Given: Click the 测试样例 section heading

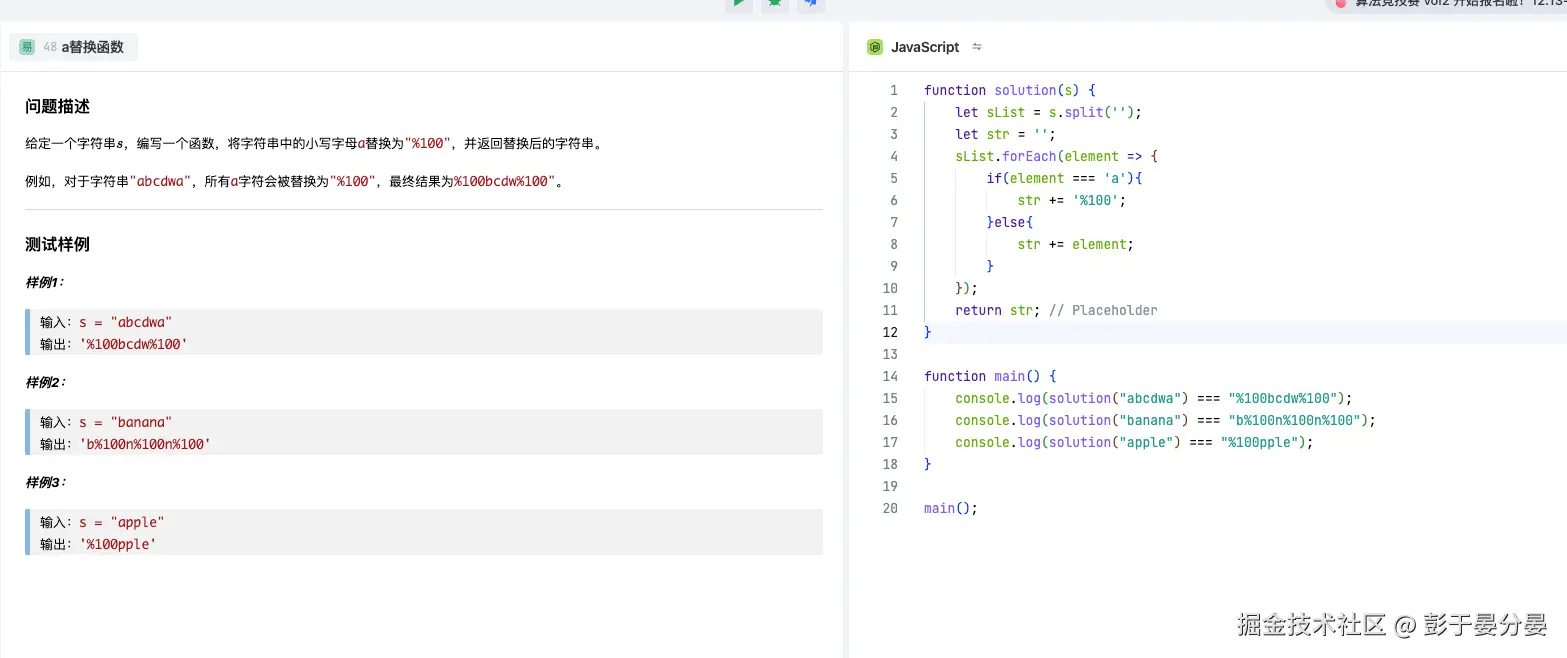Looking at the screenshot, I should 55,243.
